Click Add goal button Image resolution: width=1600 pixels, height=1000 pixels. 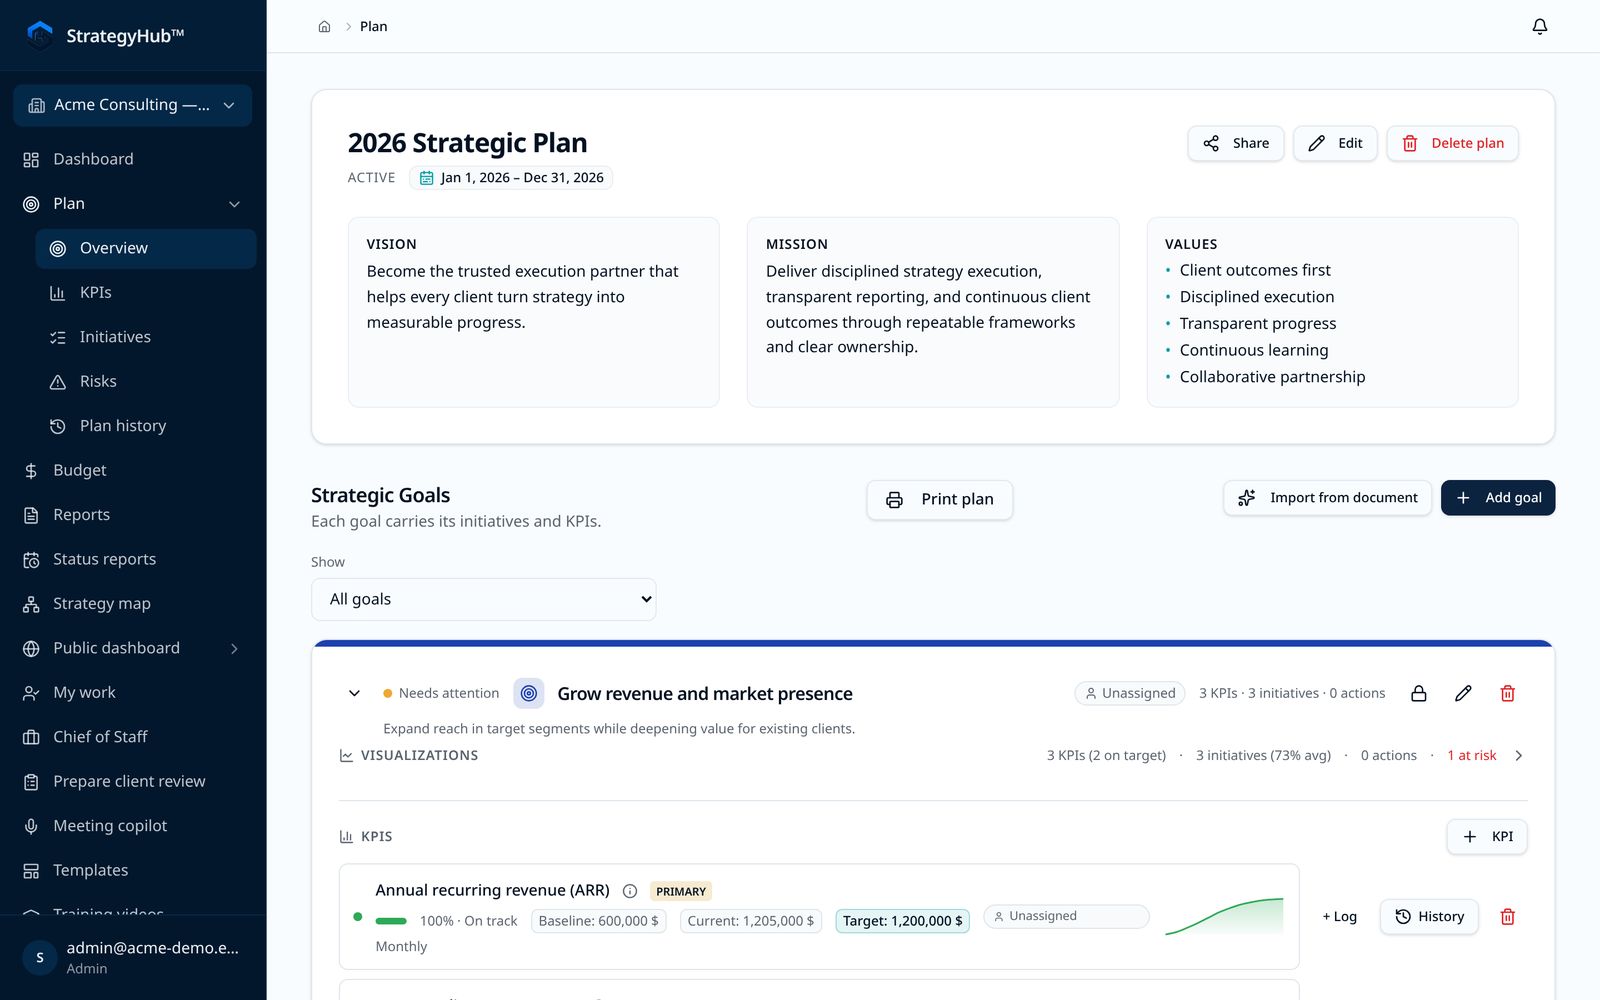point(1498,498)
